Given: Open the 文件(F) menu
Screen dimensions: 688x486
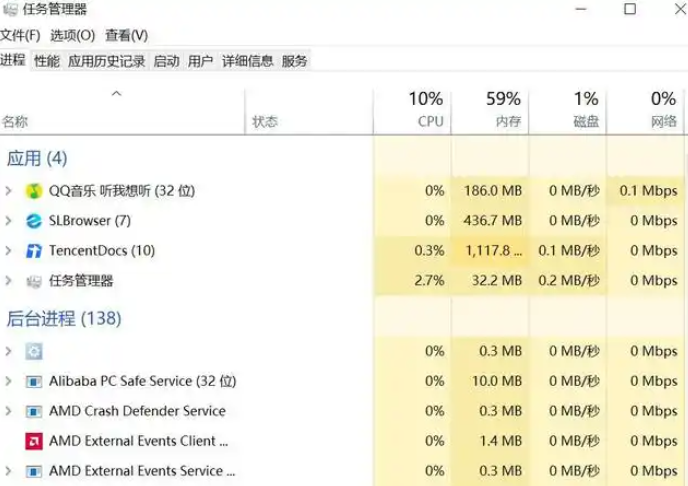Looking at the screenshot, I should tap(19, 35).
